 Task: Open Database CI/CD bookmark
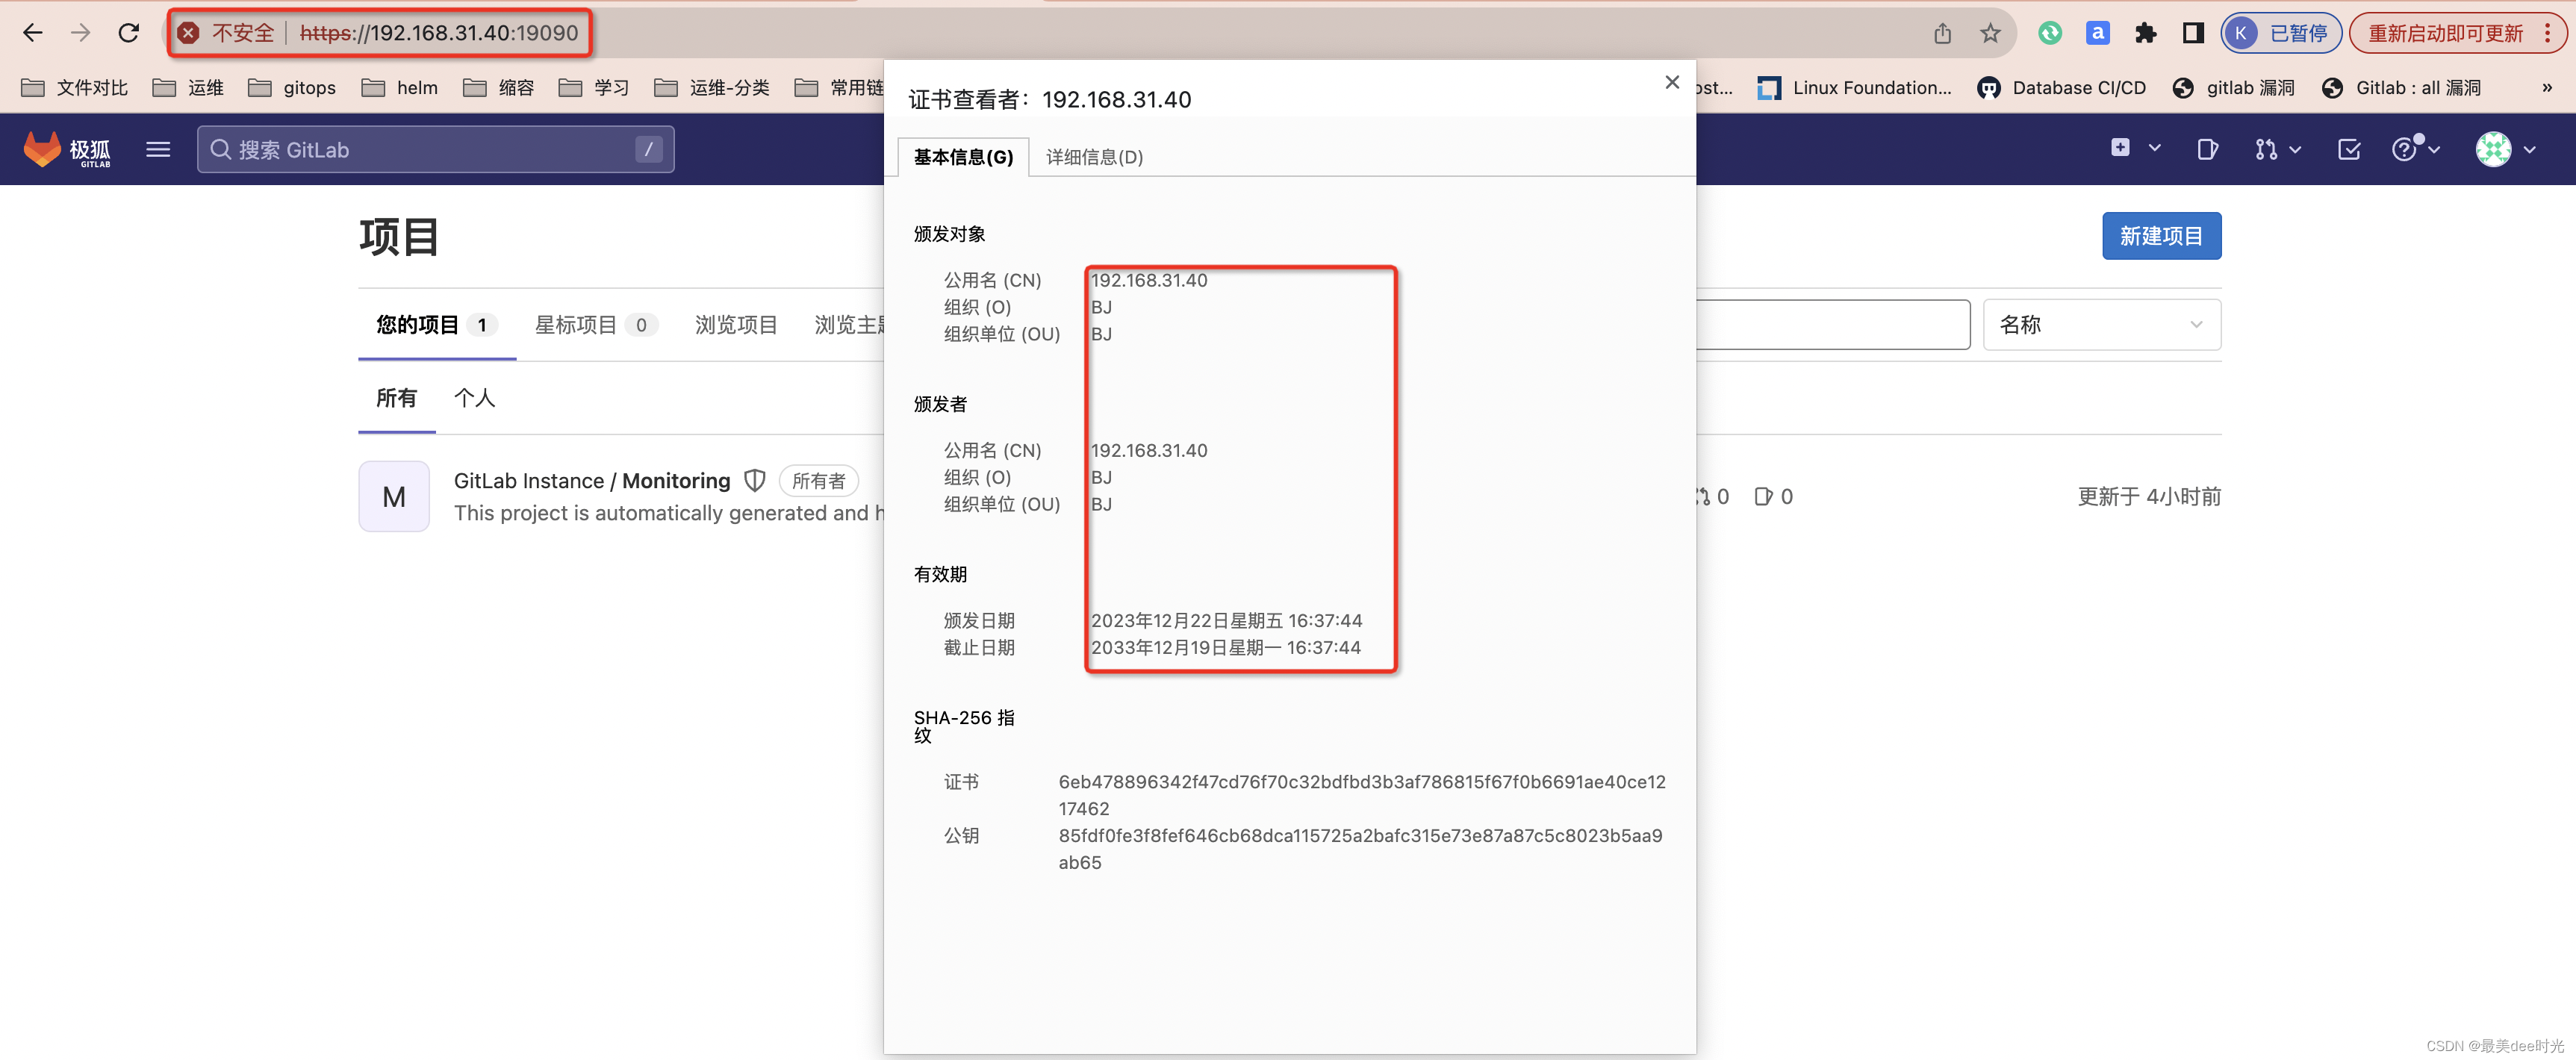pyautogui.click(x=2062, y=88)
